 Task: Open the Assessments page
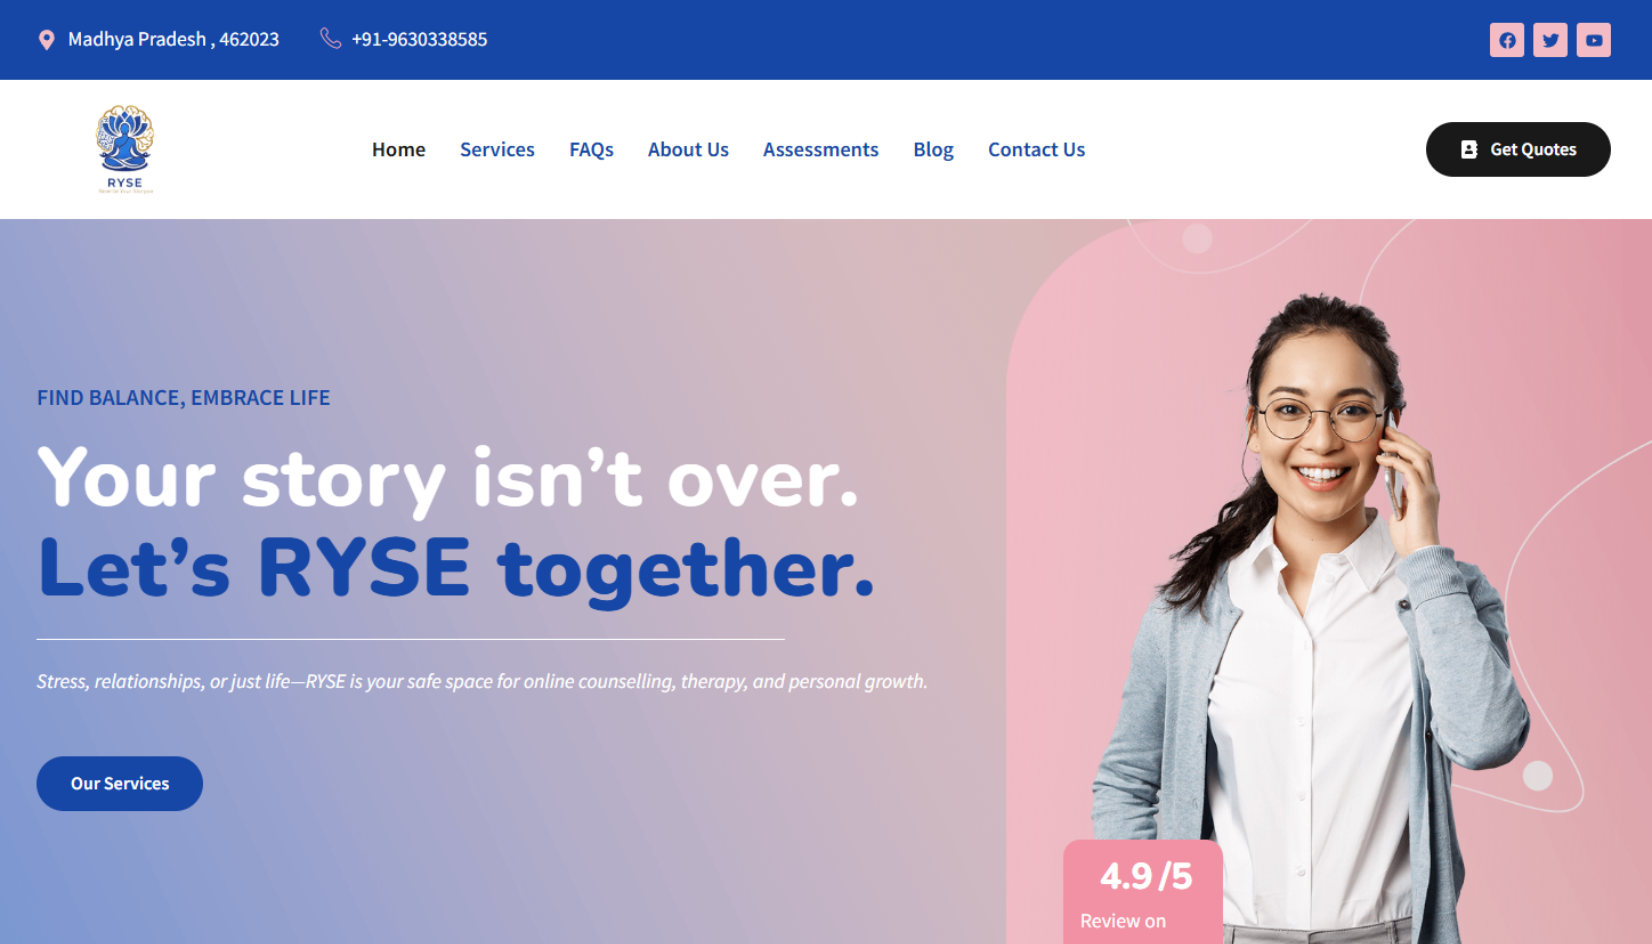pyautogui.click(x=821, y=149)
